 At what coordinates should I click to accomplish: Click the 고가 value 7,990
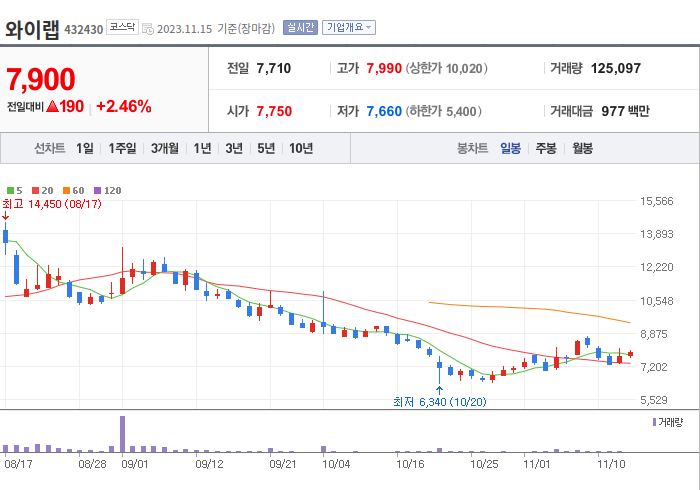pos(384,68)
